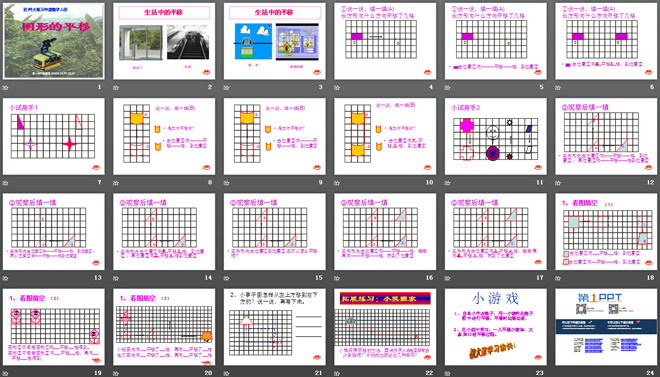The width and height of the screenshot is (660, 377).
Task: Pick the slide 9 thumbnail
Action: (x=274, y=136)
